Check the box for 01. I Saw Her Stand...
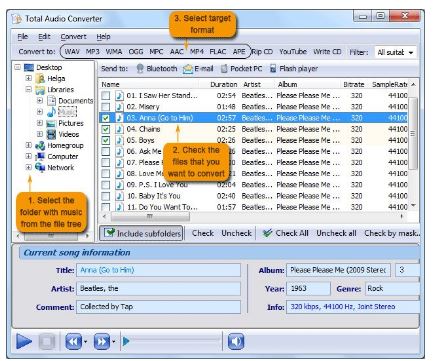The width and height of the screenshot is (435, 361). 106,95
